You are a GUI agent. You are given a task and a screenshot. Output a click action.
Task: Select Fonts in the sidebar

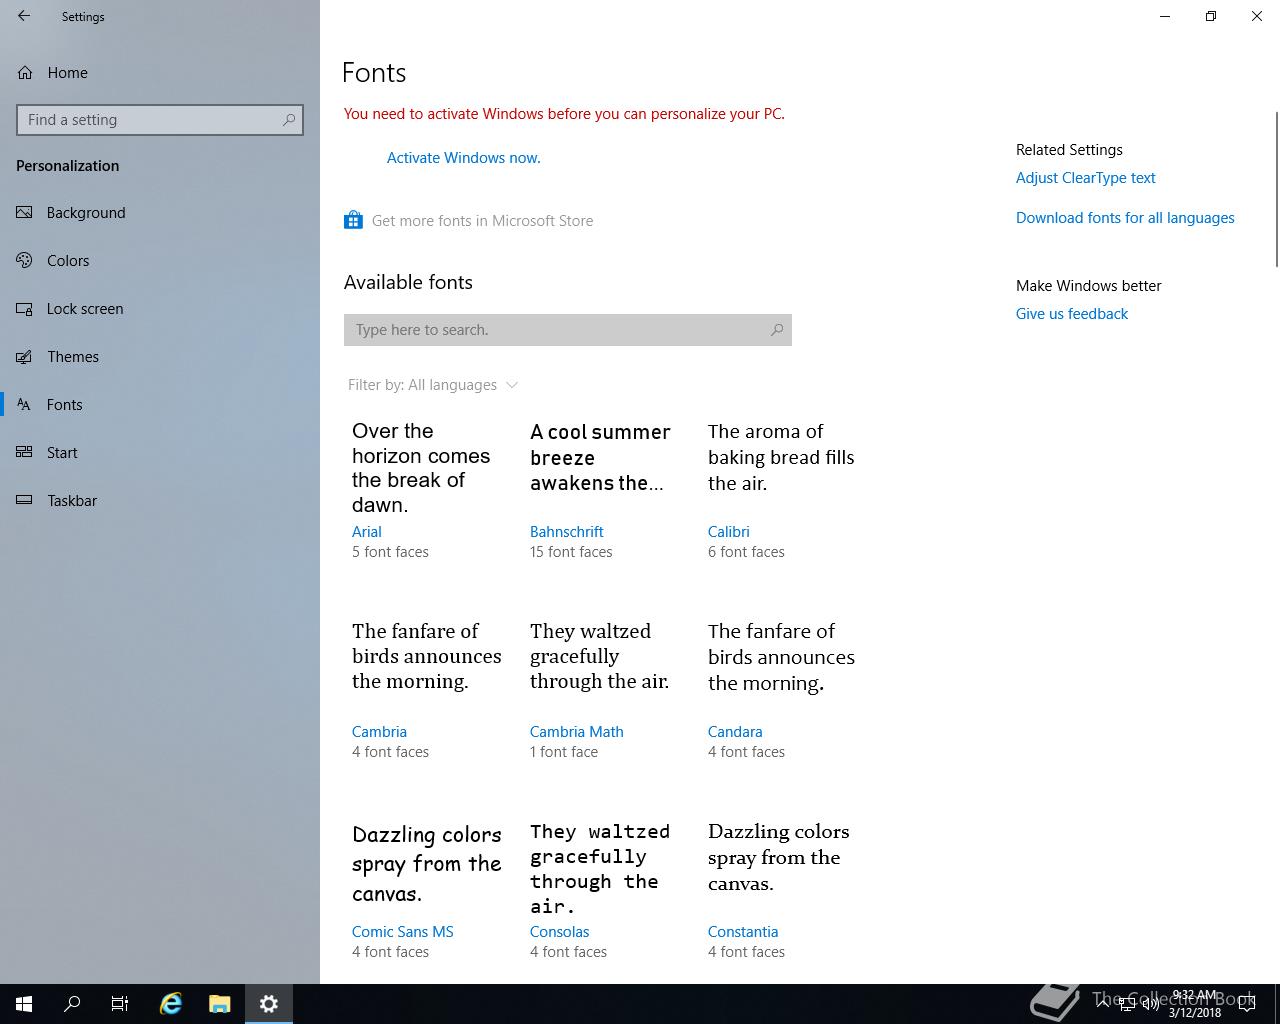[160, 404]
